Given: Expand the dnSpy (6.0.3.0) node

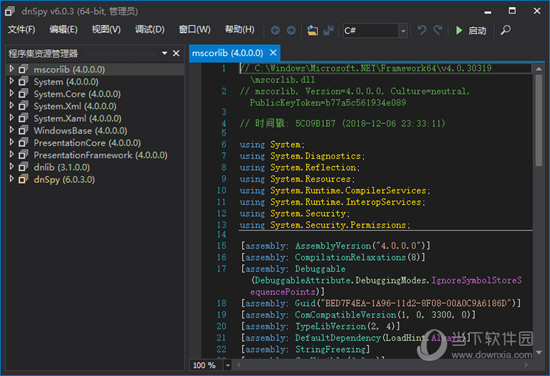Looking at the screenshot, I should [x=12, y=179].
